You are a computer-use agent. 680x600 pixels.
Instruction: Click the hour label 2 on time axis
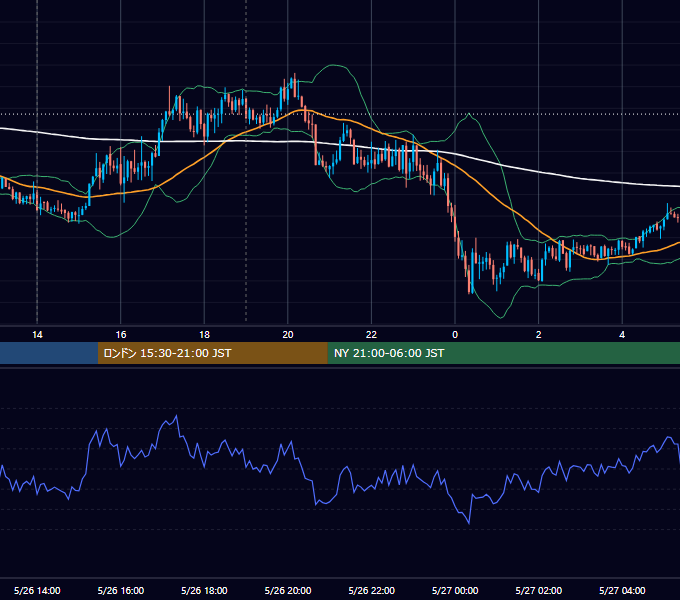click(539, 335)
